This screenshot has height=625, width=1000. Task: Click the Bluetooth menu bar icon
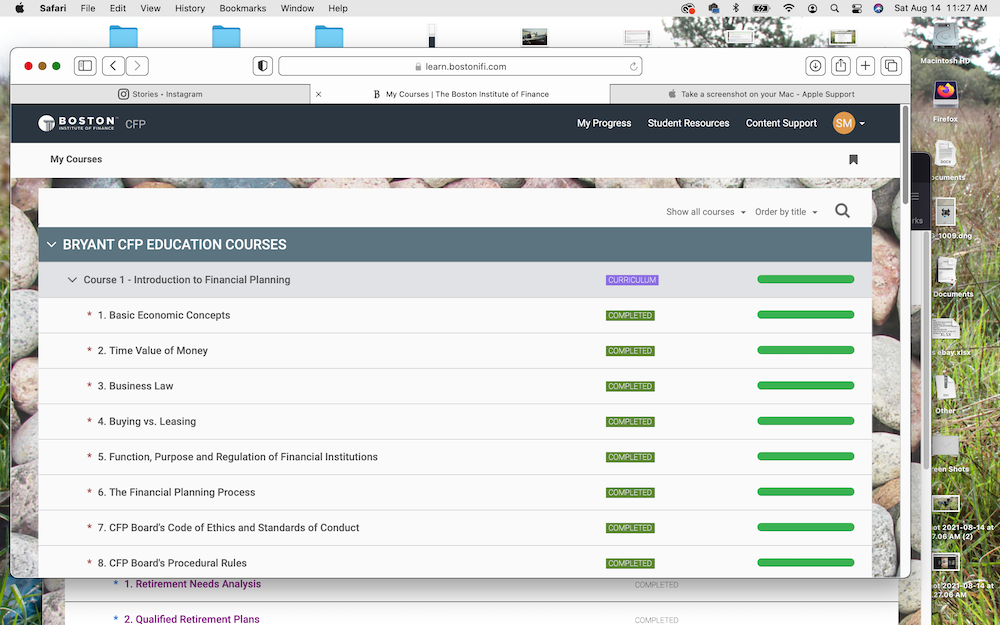(x=735, y=8)
